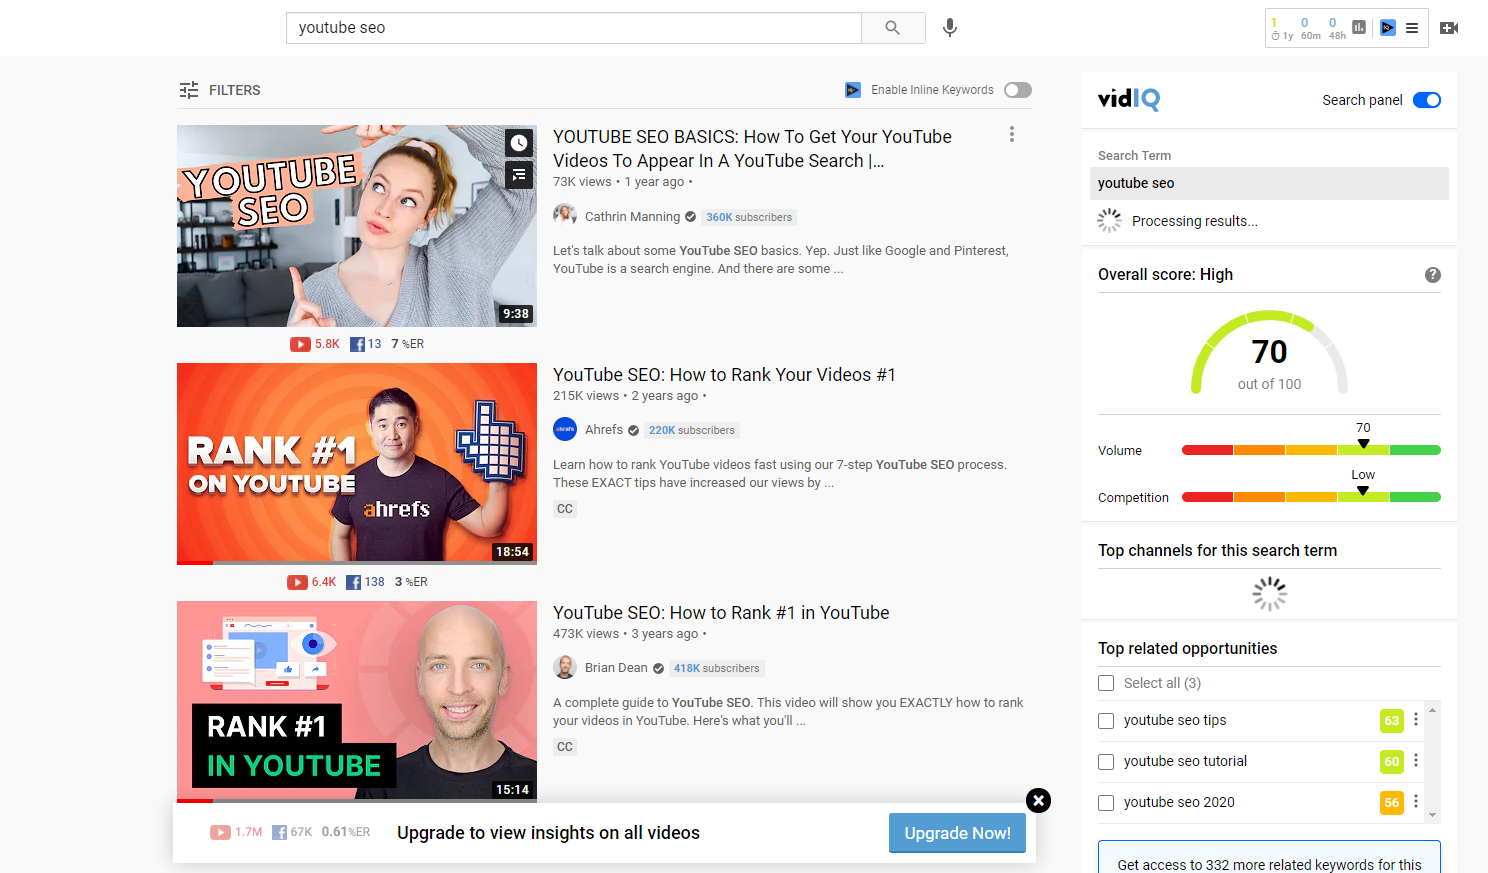Click the 360K subscribers badge
The width and height of the screenshot is (1488, 873).
point(749,217)
